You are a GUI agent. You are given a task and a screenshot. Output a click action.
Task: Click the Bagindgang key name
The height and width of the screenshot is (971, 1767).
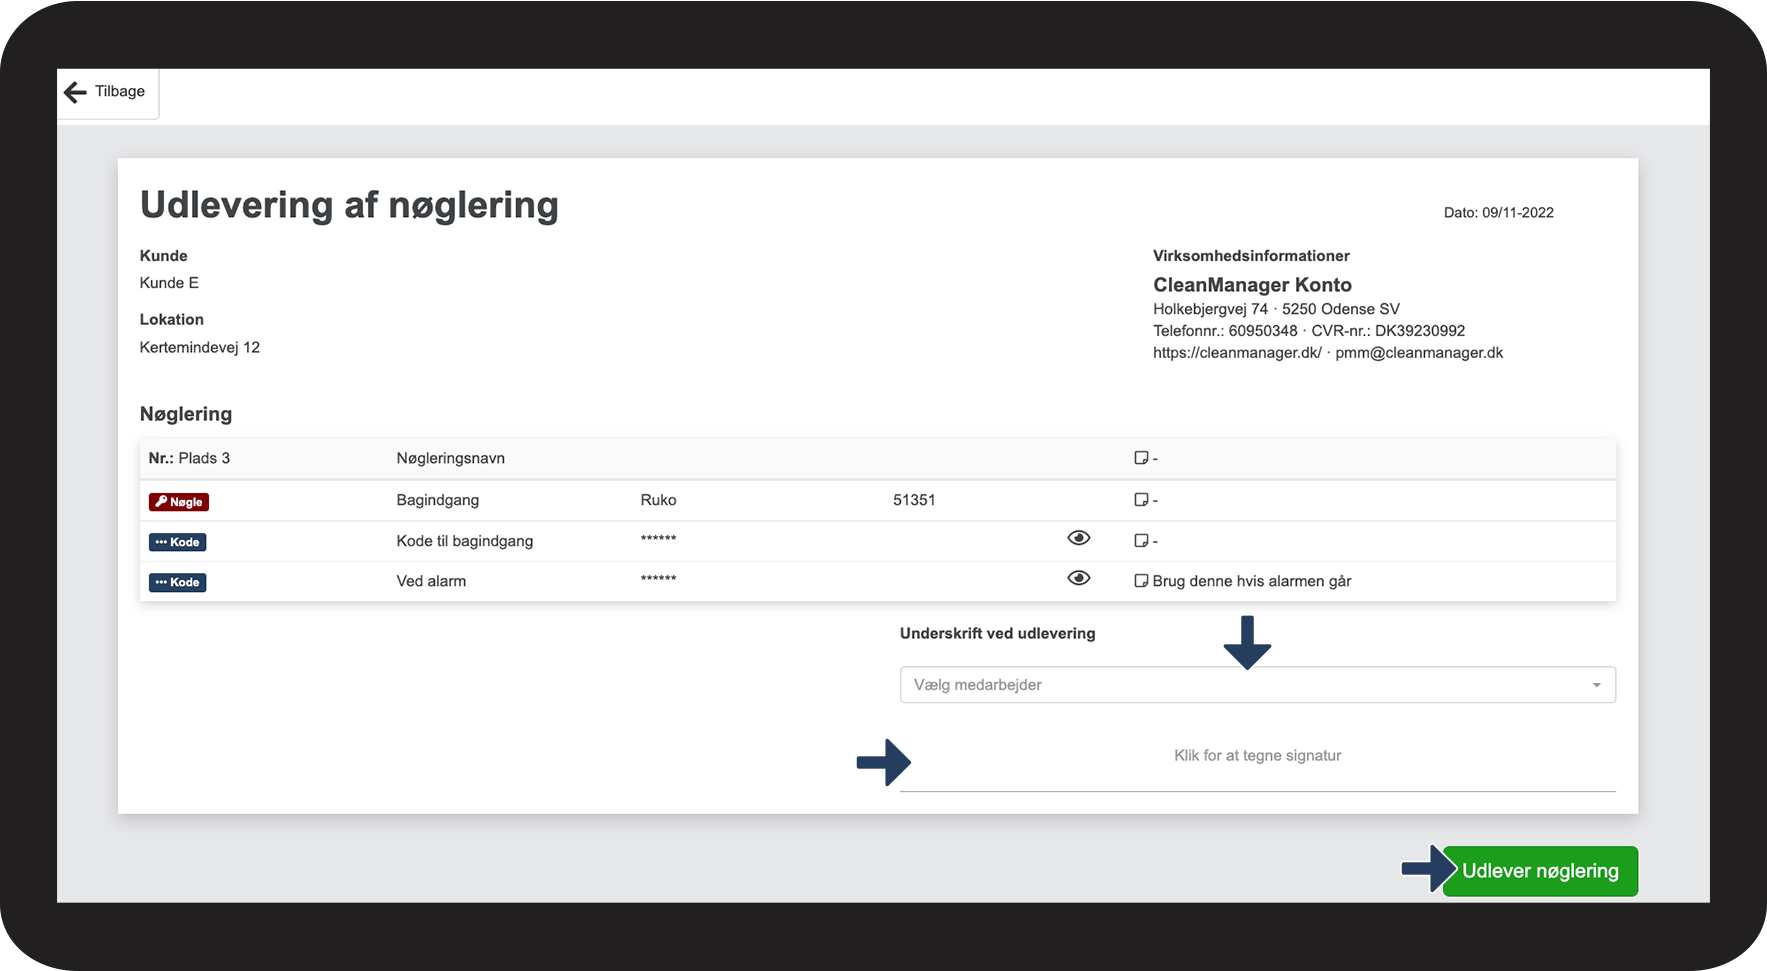pyautogui.click(x=438, y=500)
